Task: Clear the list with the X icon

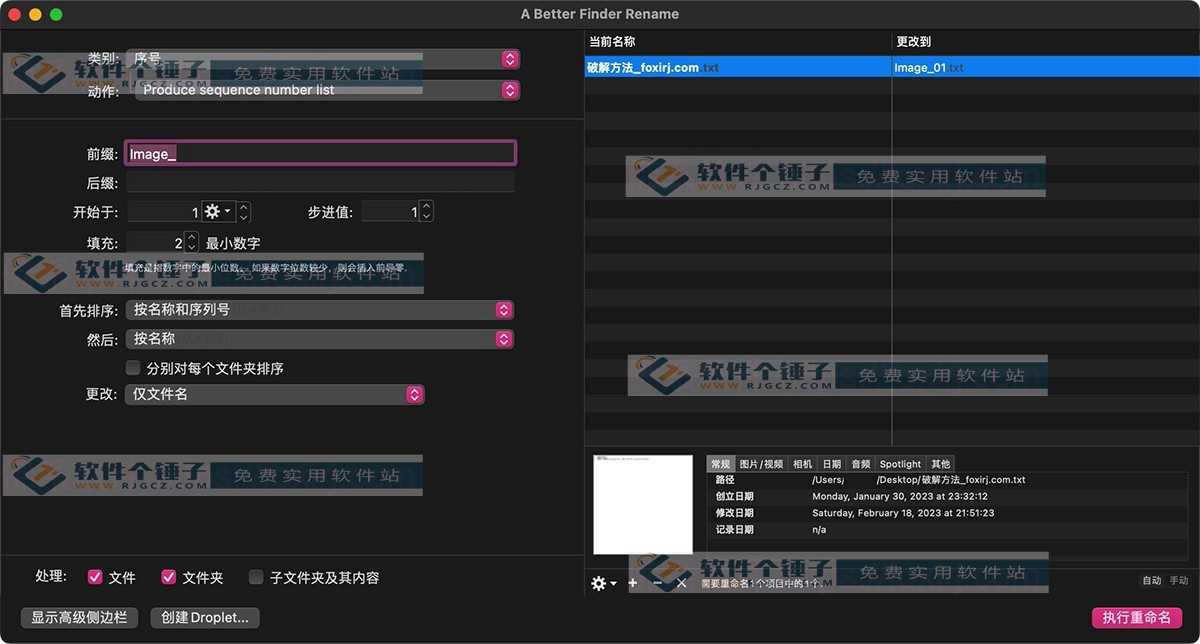Action: click(682, 583)
